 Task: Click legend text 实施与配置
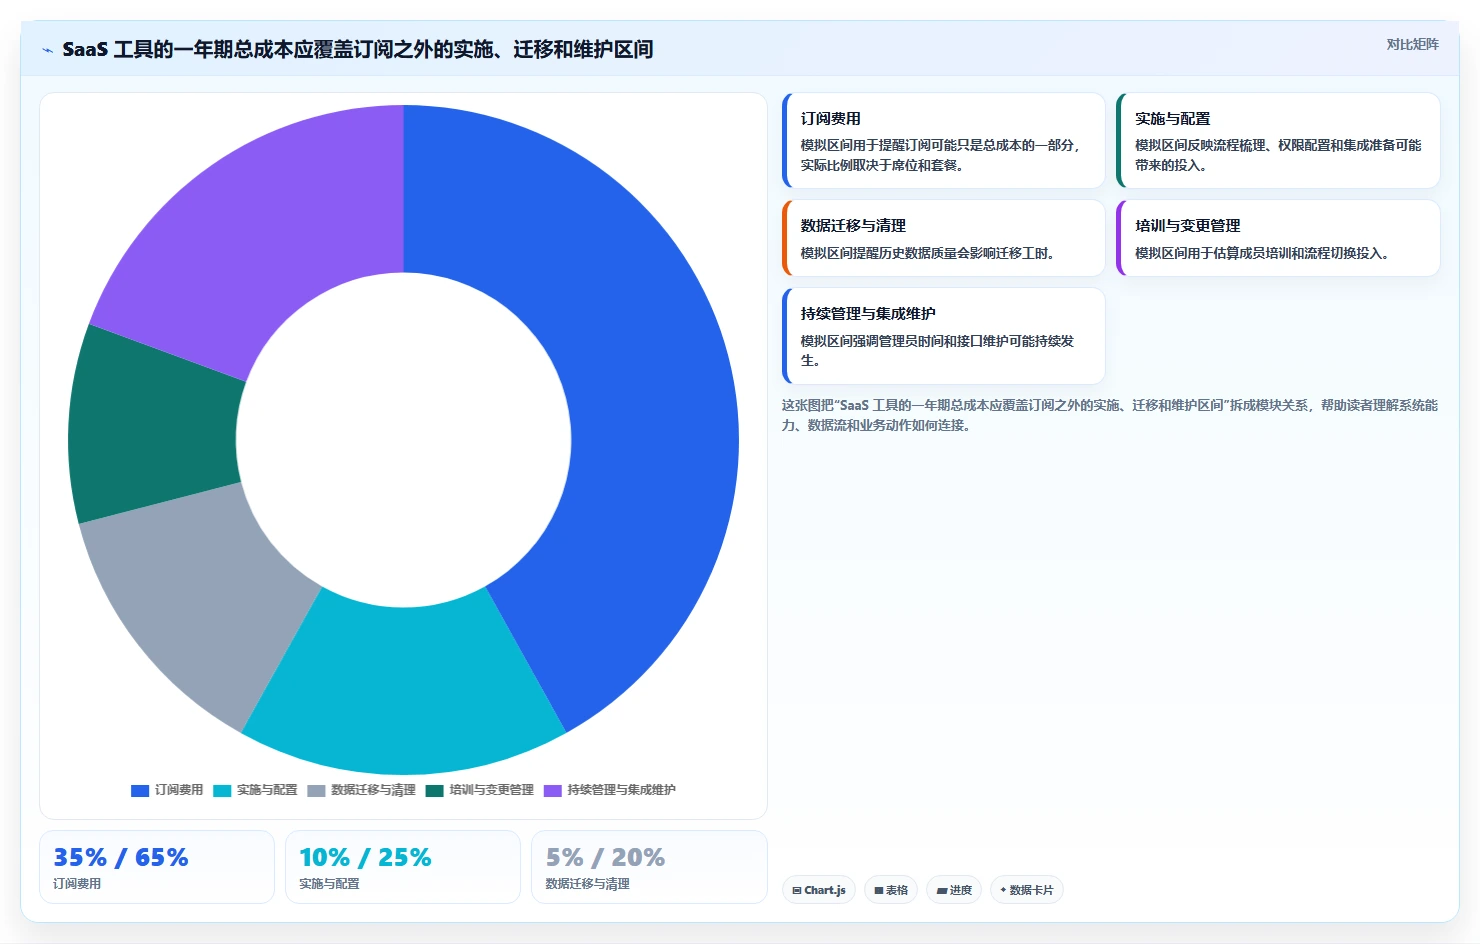[267, 790]
